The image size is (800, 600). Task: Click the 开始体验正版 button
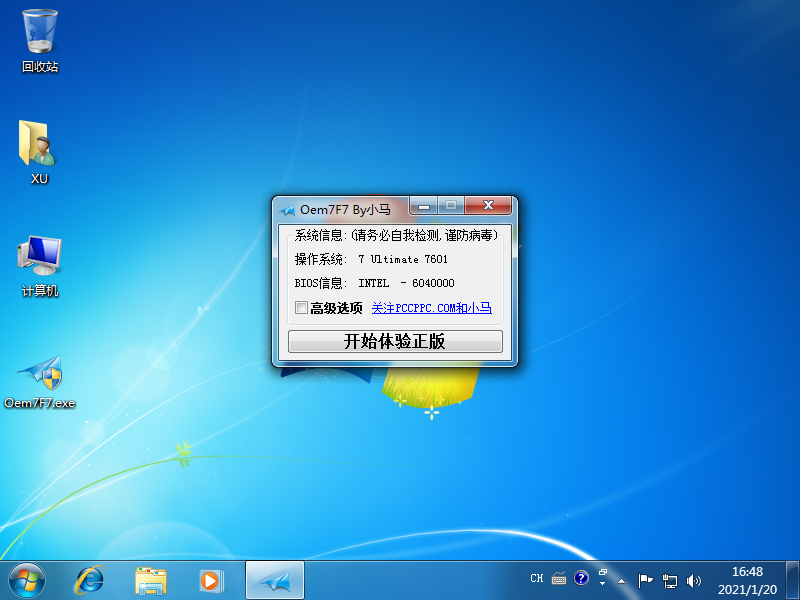click(395, 341)
